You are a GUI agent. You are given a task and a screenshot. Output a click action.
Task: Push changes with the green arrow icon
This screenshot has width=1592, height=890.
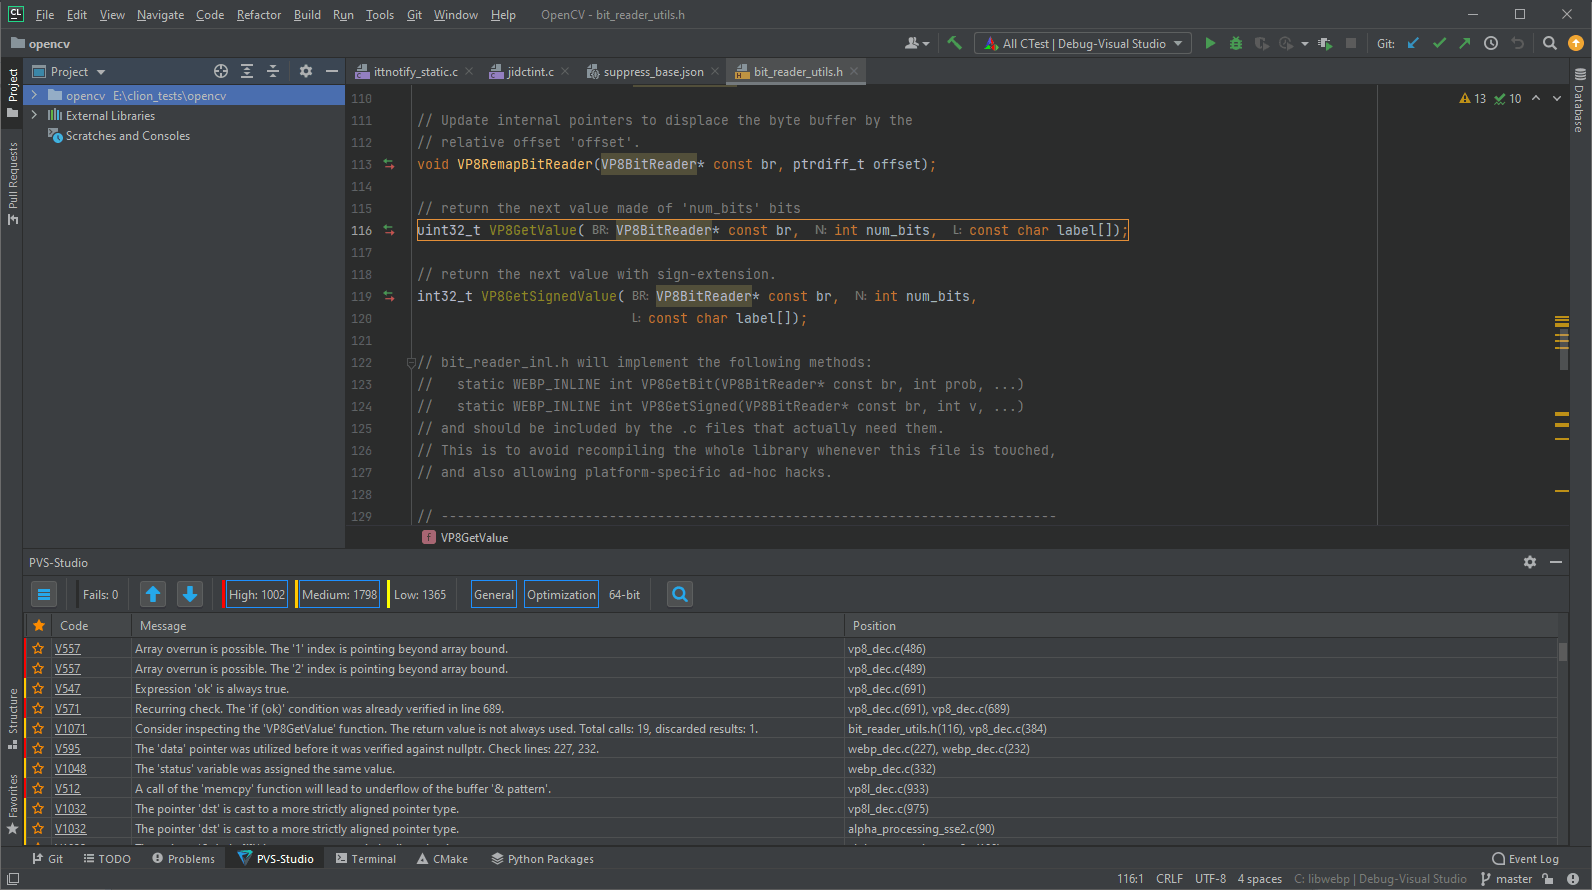(x=1465, y=43)
